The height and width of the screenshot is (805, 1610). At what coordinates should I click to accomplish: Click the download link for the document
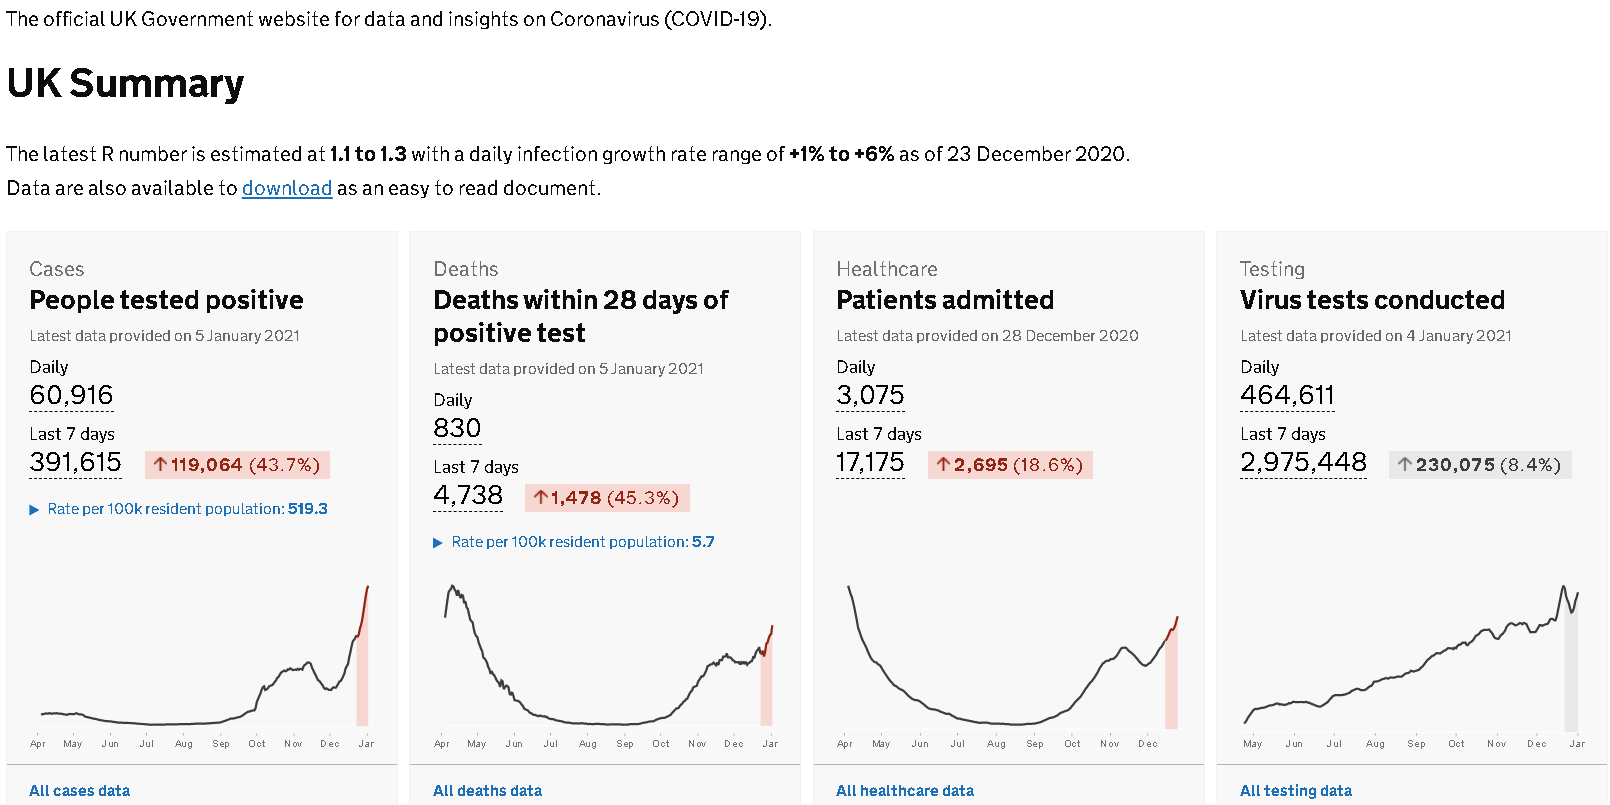pos(286,188)
